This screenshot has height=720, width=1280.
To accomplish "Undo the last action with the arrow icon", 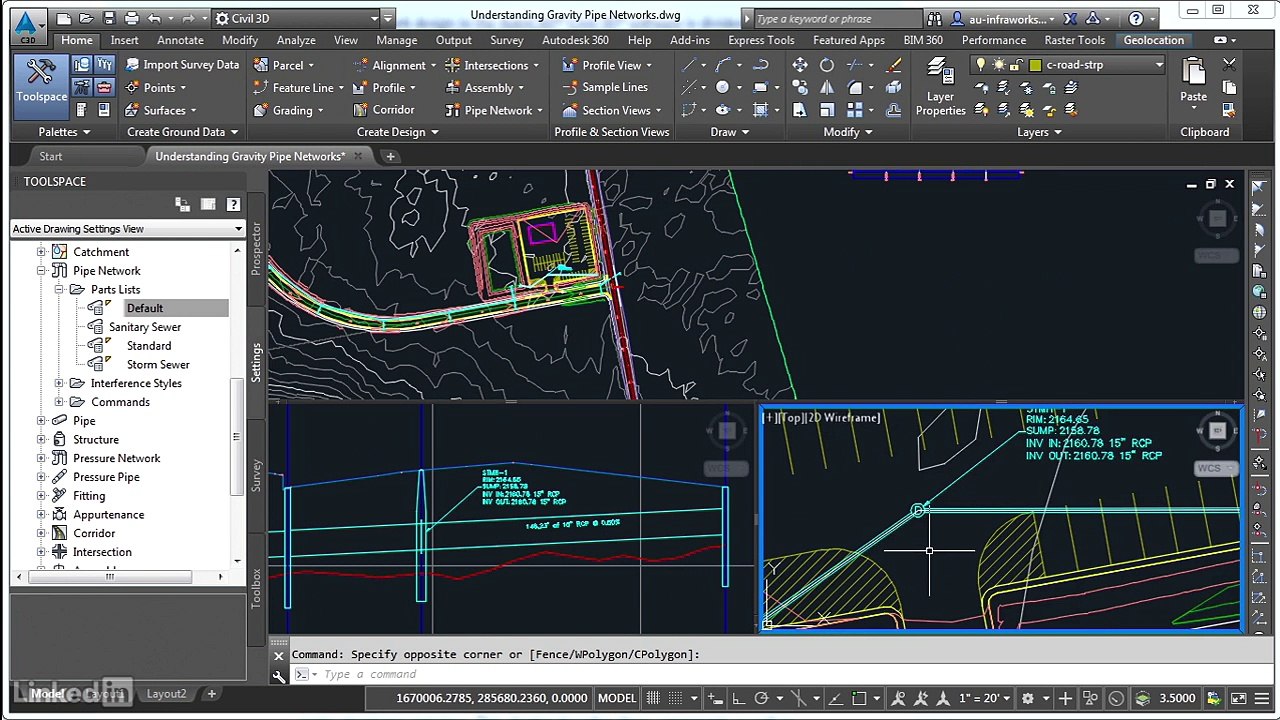I will coord(154,18).
